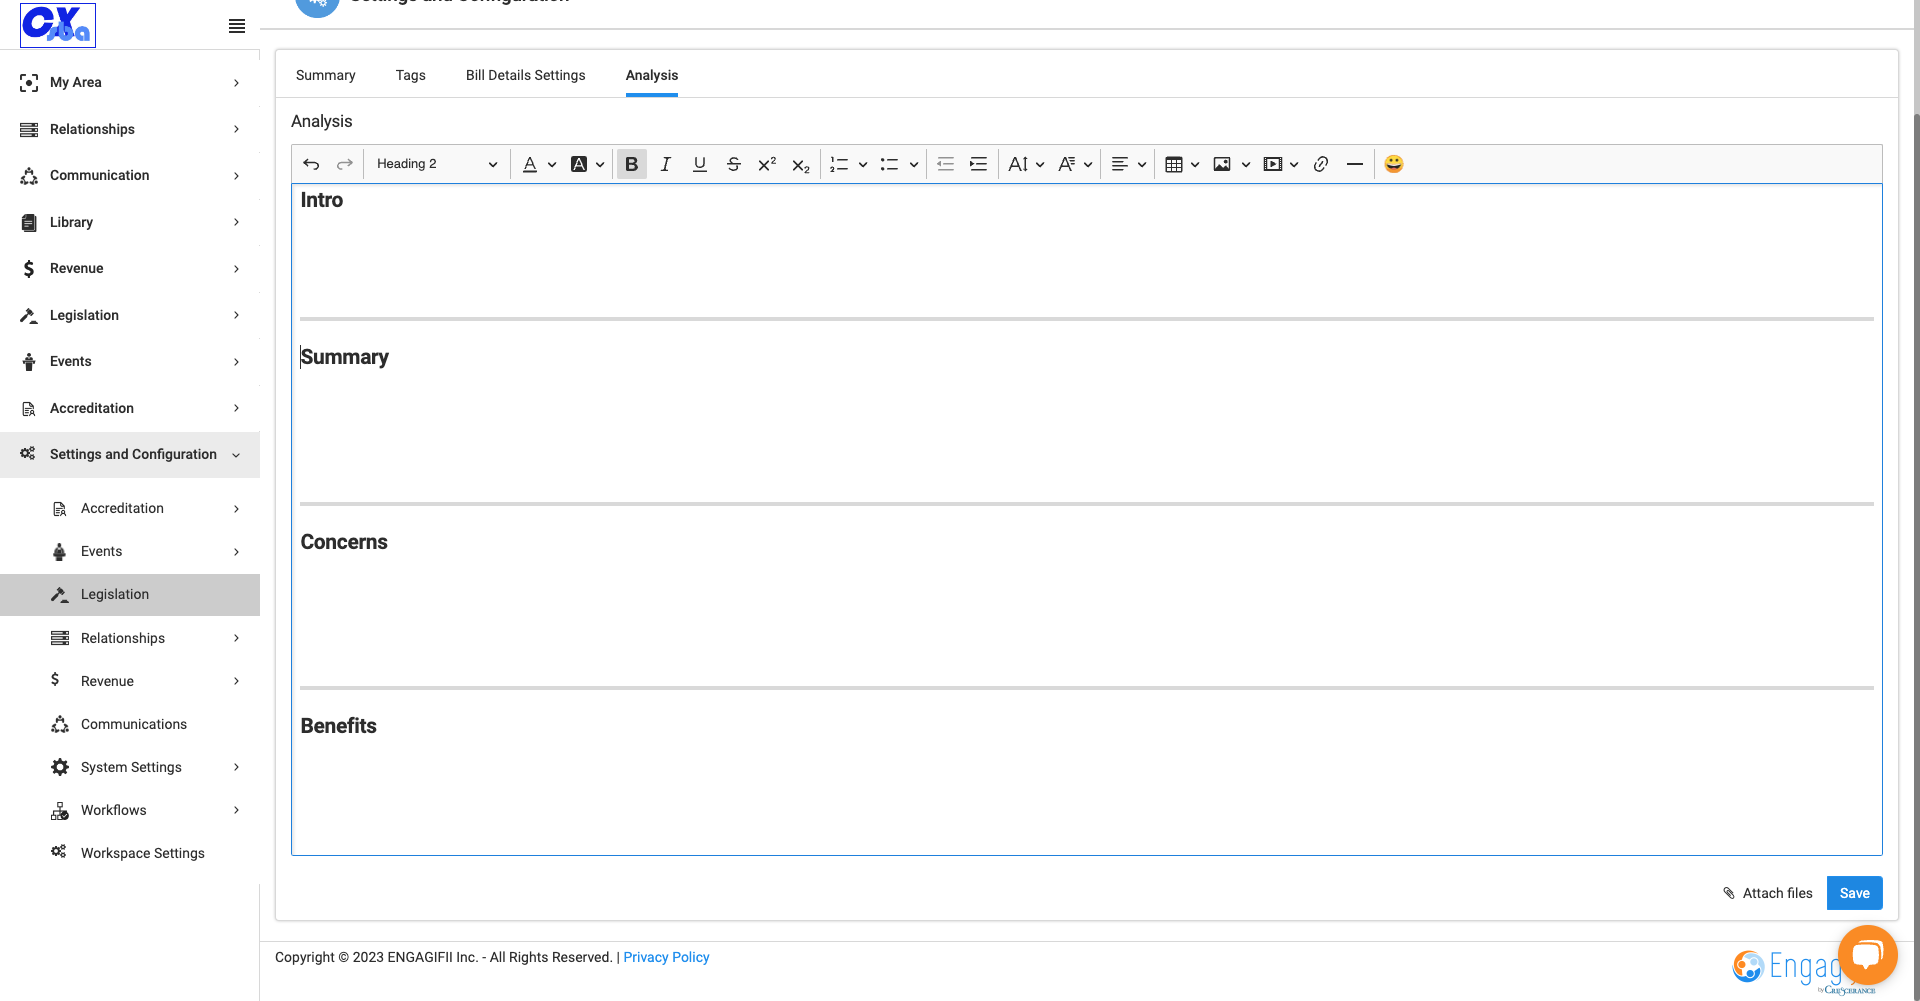Toggle italic formatting button

(x=666, y=164)
